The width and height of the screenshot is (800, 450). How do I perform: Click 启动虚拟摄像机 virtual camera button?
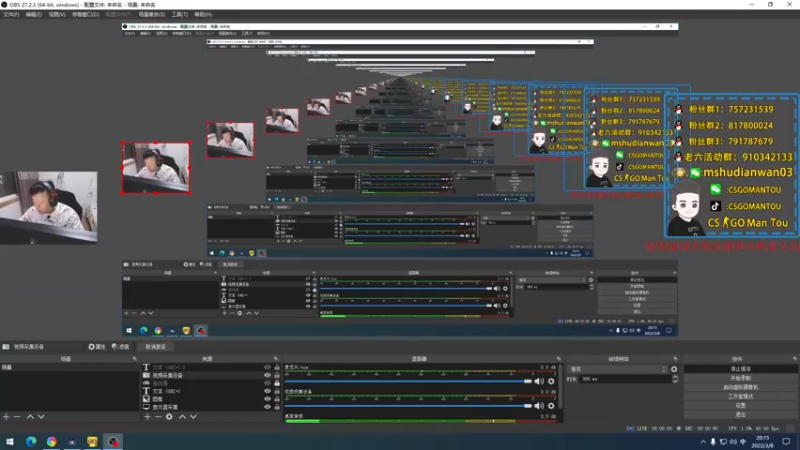740,387
